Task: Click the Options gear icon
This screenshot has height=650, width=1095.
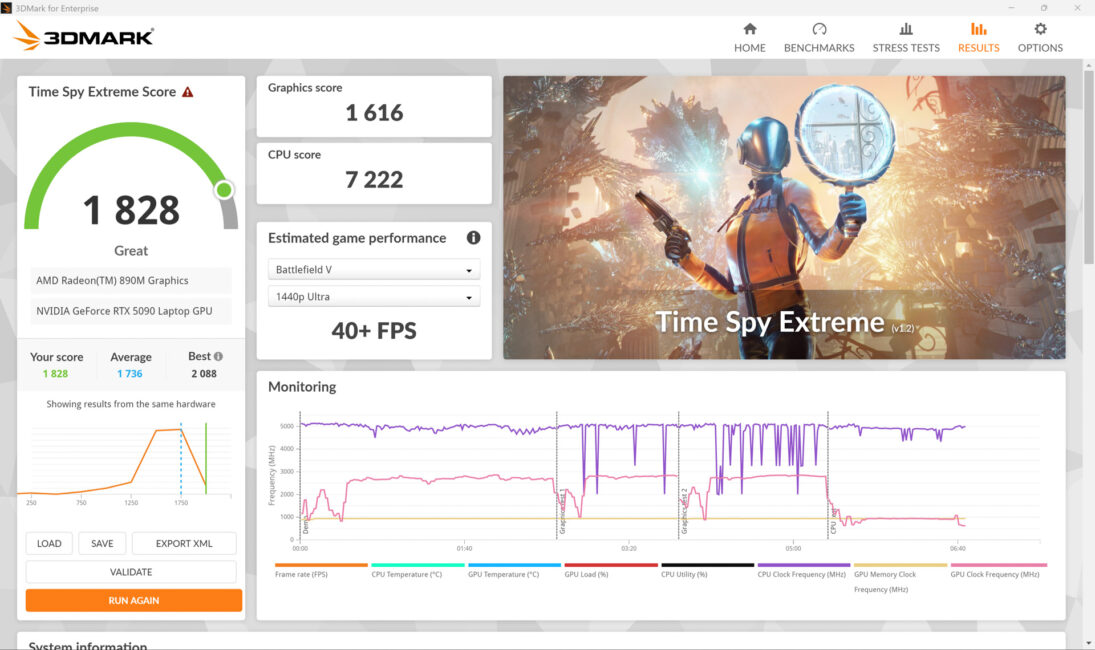Action: 1041,29
